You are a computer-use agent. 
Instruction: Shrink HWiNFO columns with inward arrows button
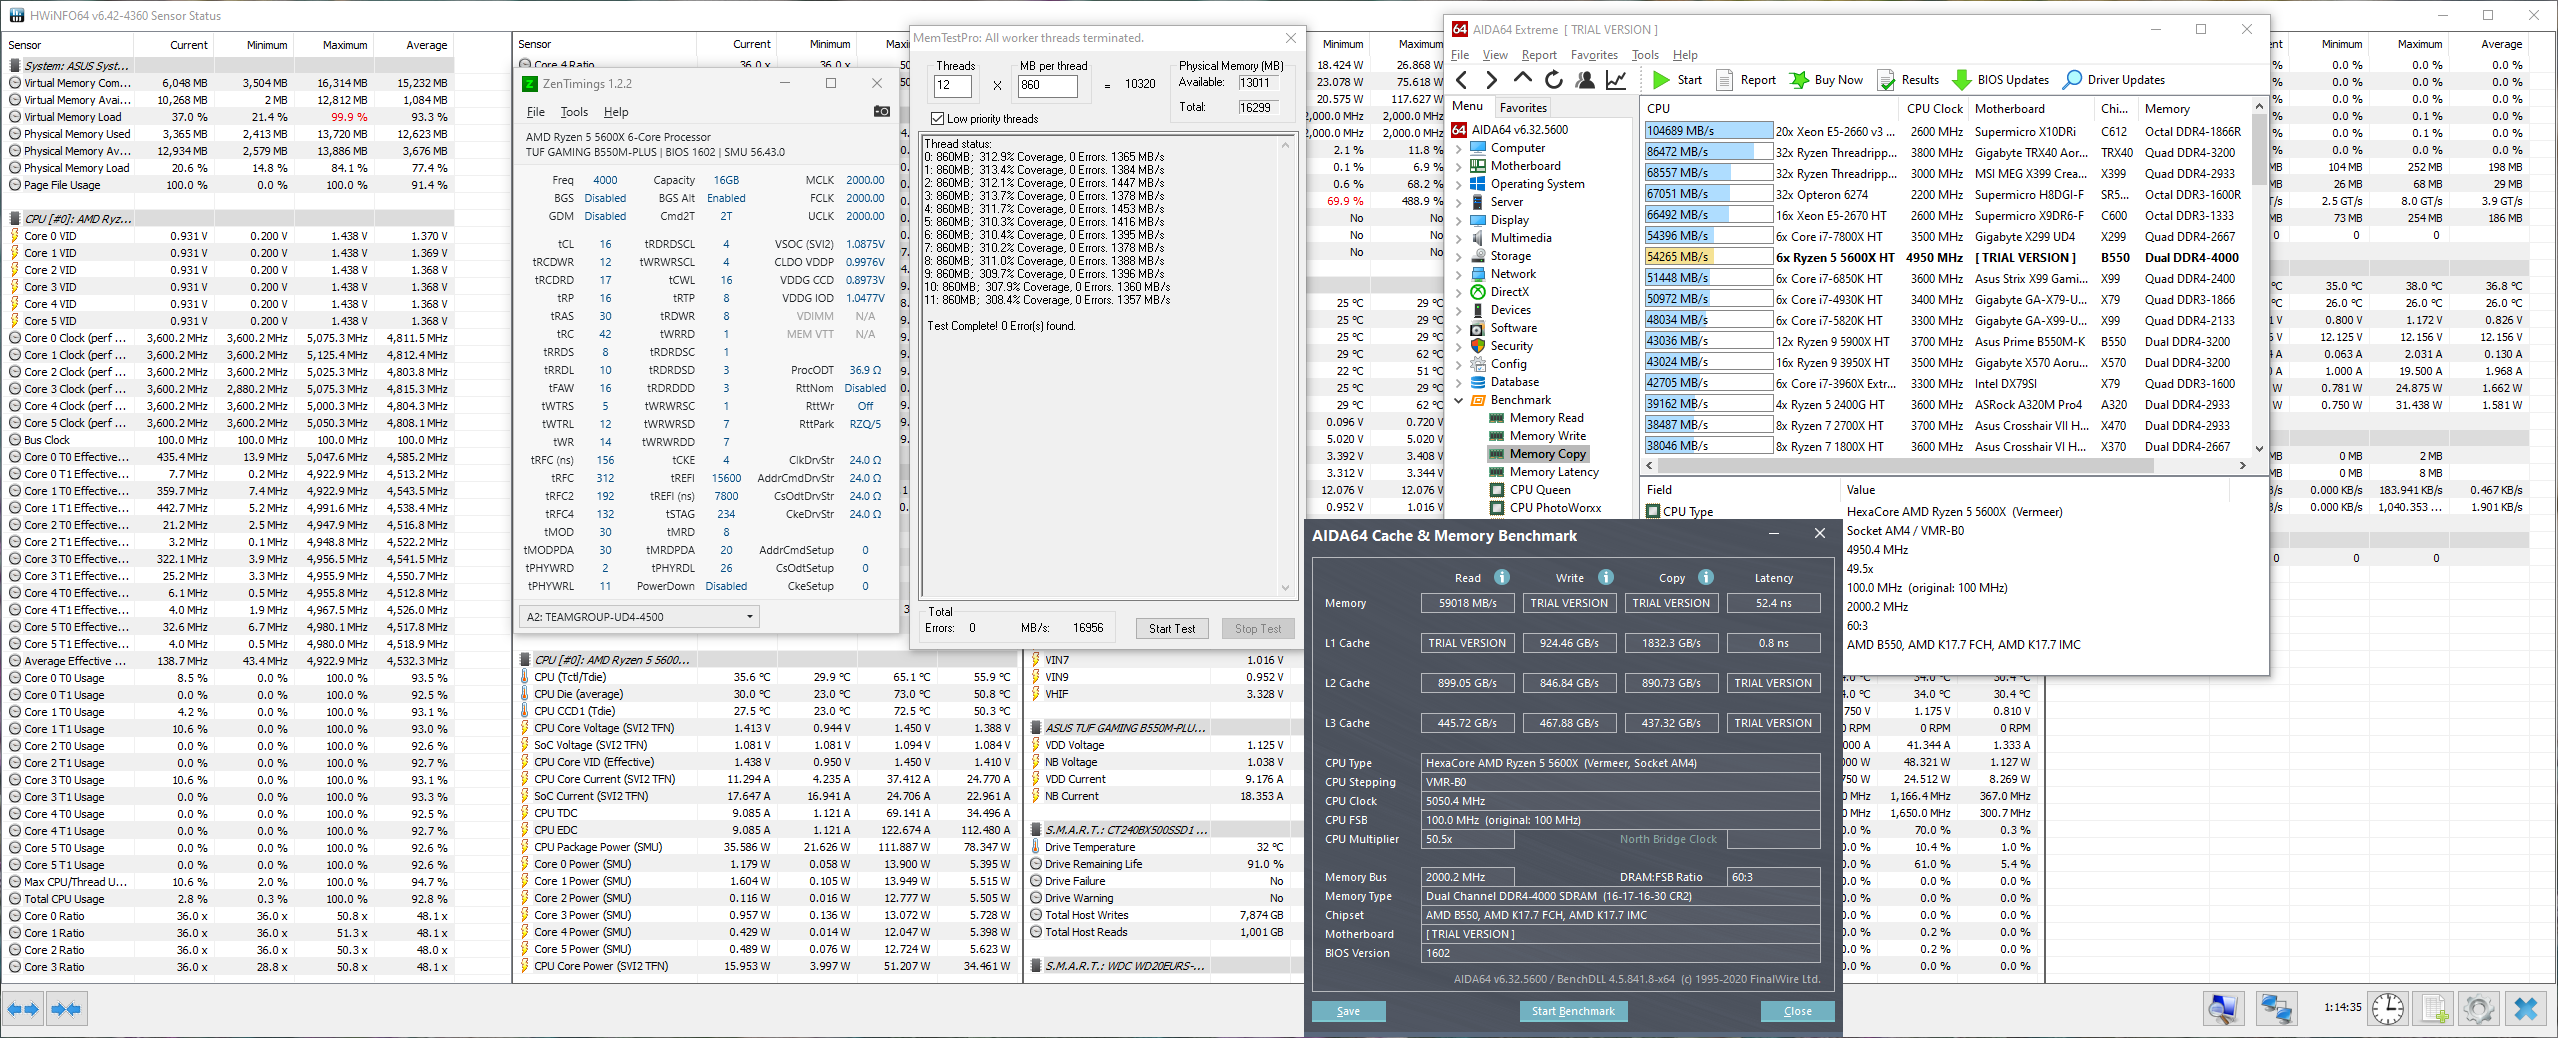tap(66, 1009)
